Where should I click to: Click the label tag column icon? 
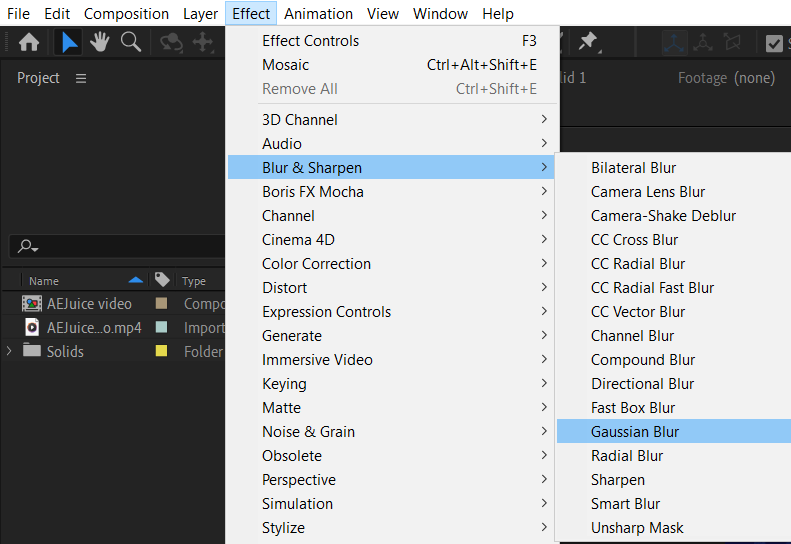tap(162, 281)
